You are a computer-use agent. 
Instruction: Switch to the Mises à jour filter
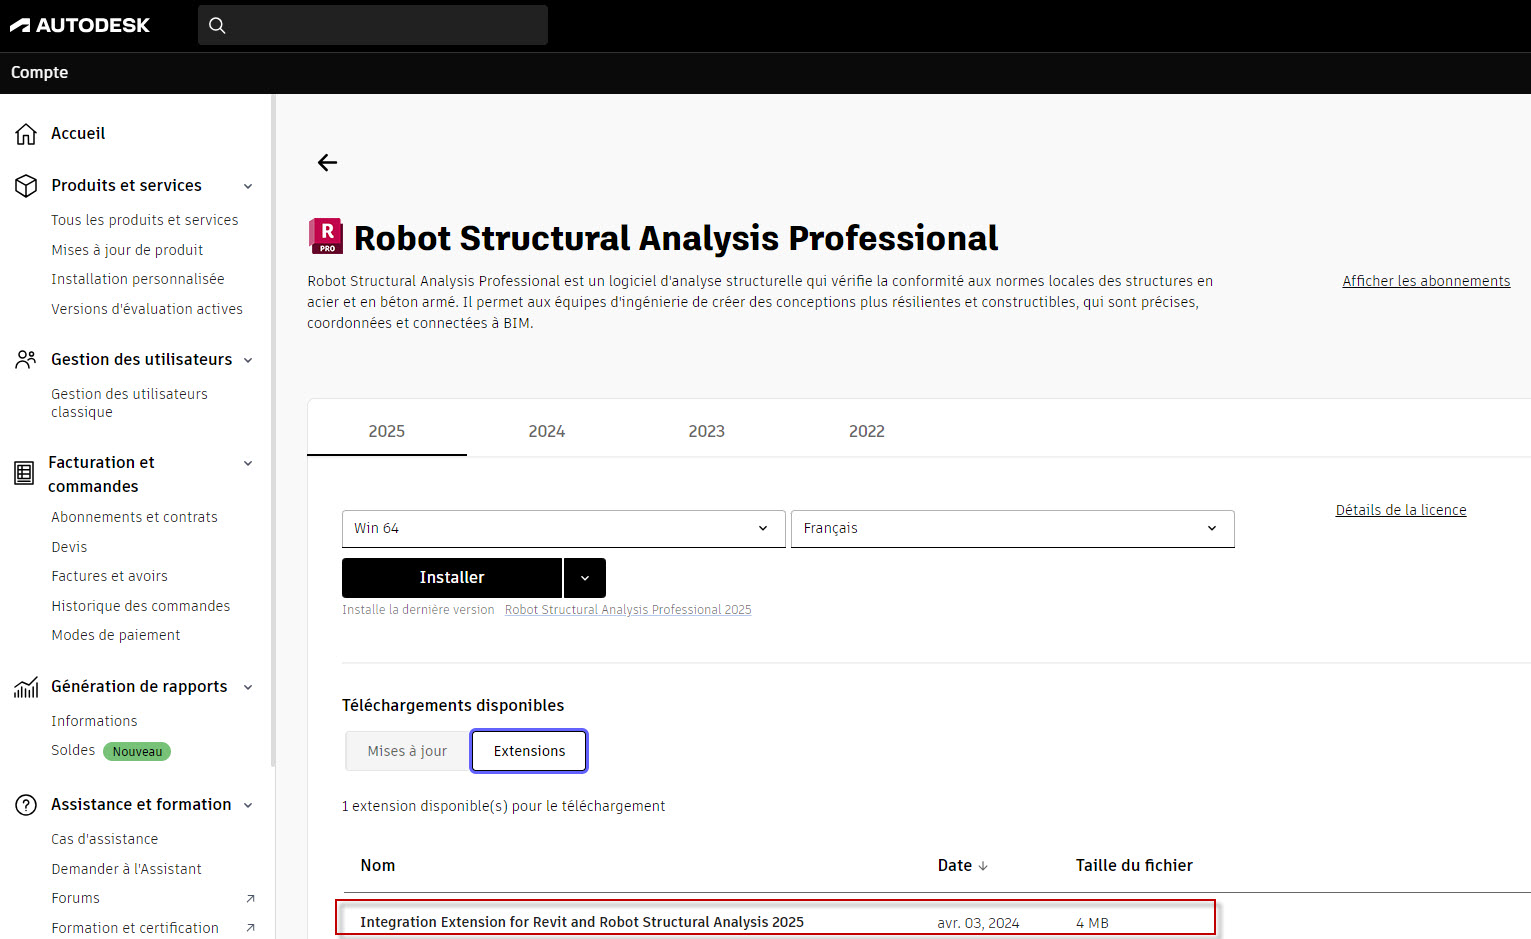[406, 750]
